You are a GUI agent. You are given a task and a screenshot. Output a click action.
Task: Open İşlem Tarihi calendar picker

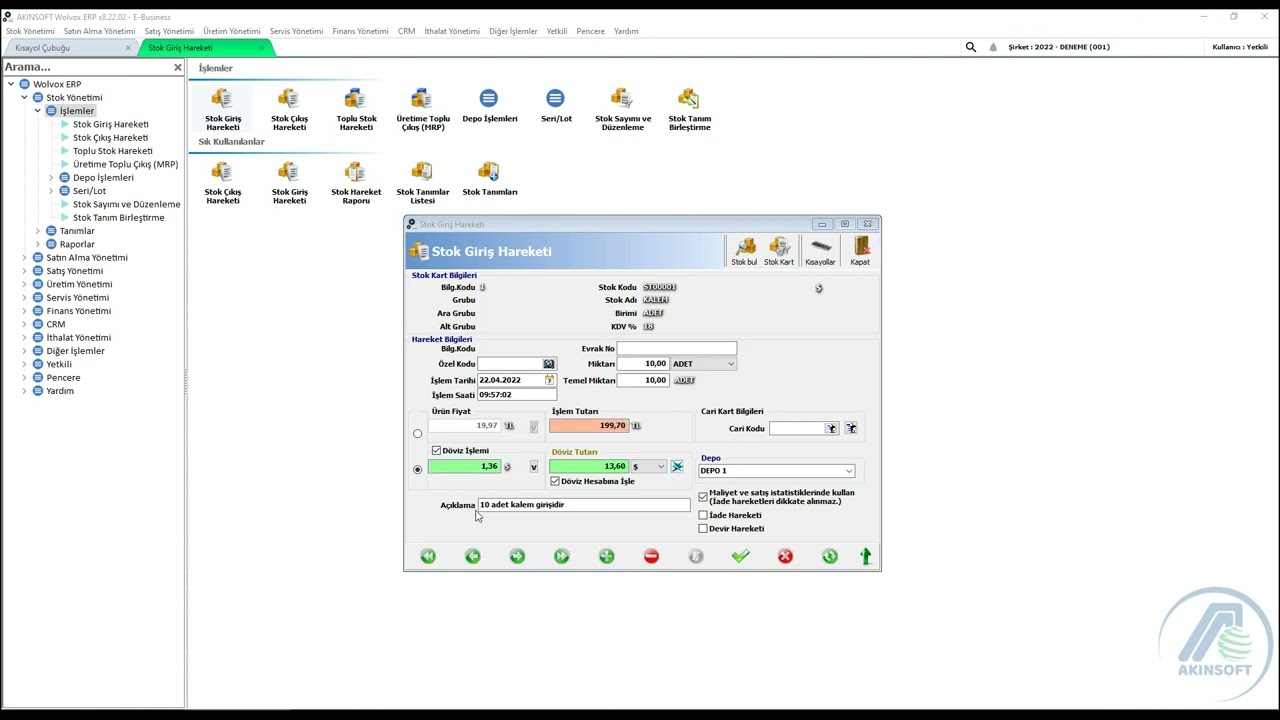(x=549, y=380)
